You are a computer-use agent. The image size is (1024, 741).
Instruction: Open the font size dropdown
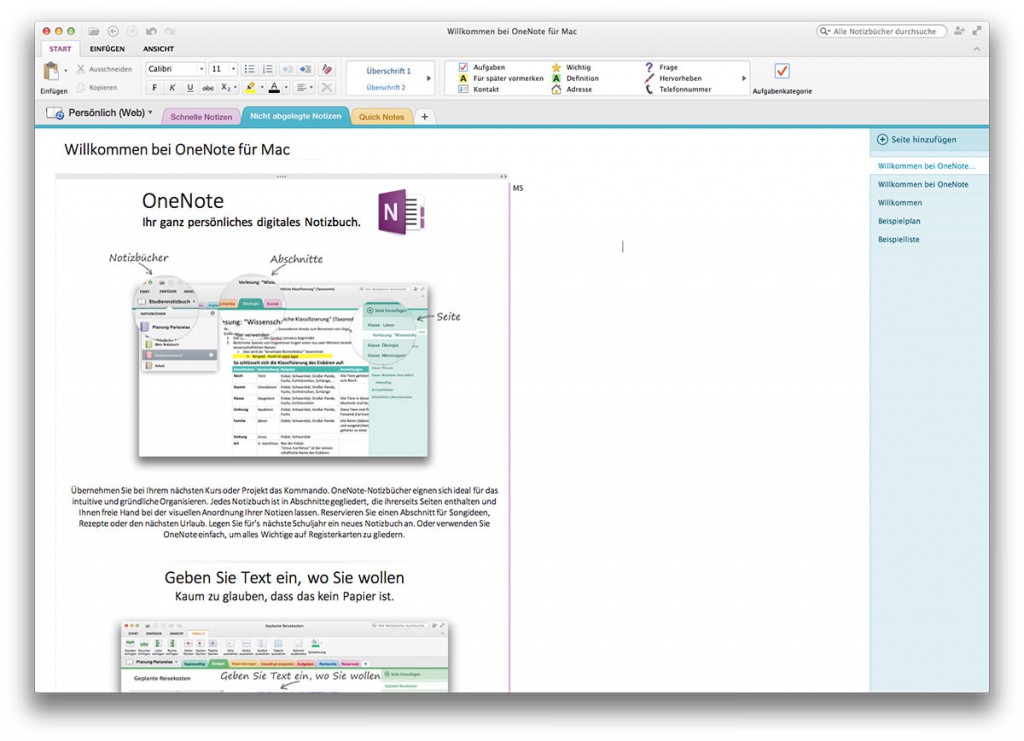tap(233, 68)
